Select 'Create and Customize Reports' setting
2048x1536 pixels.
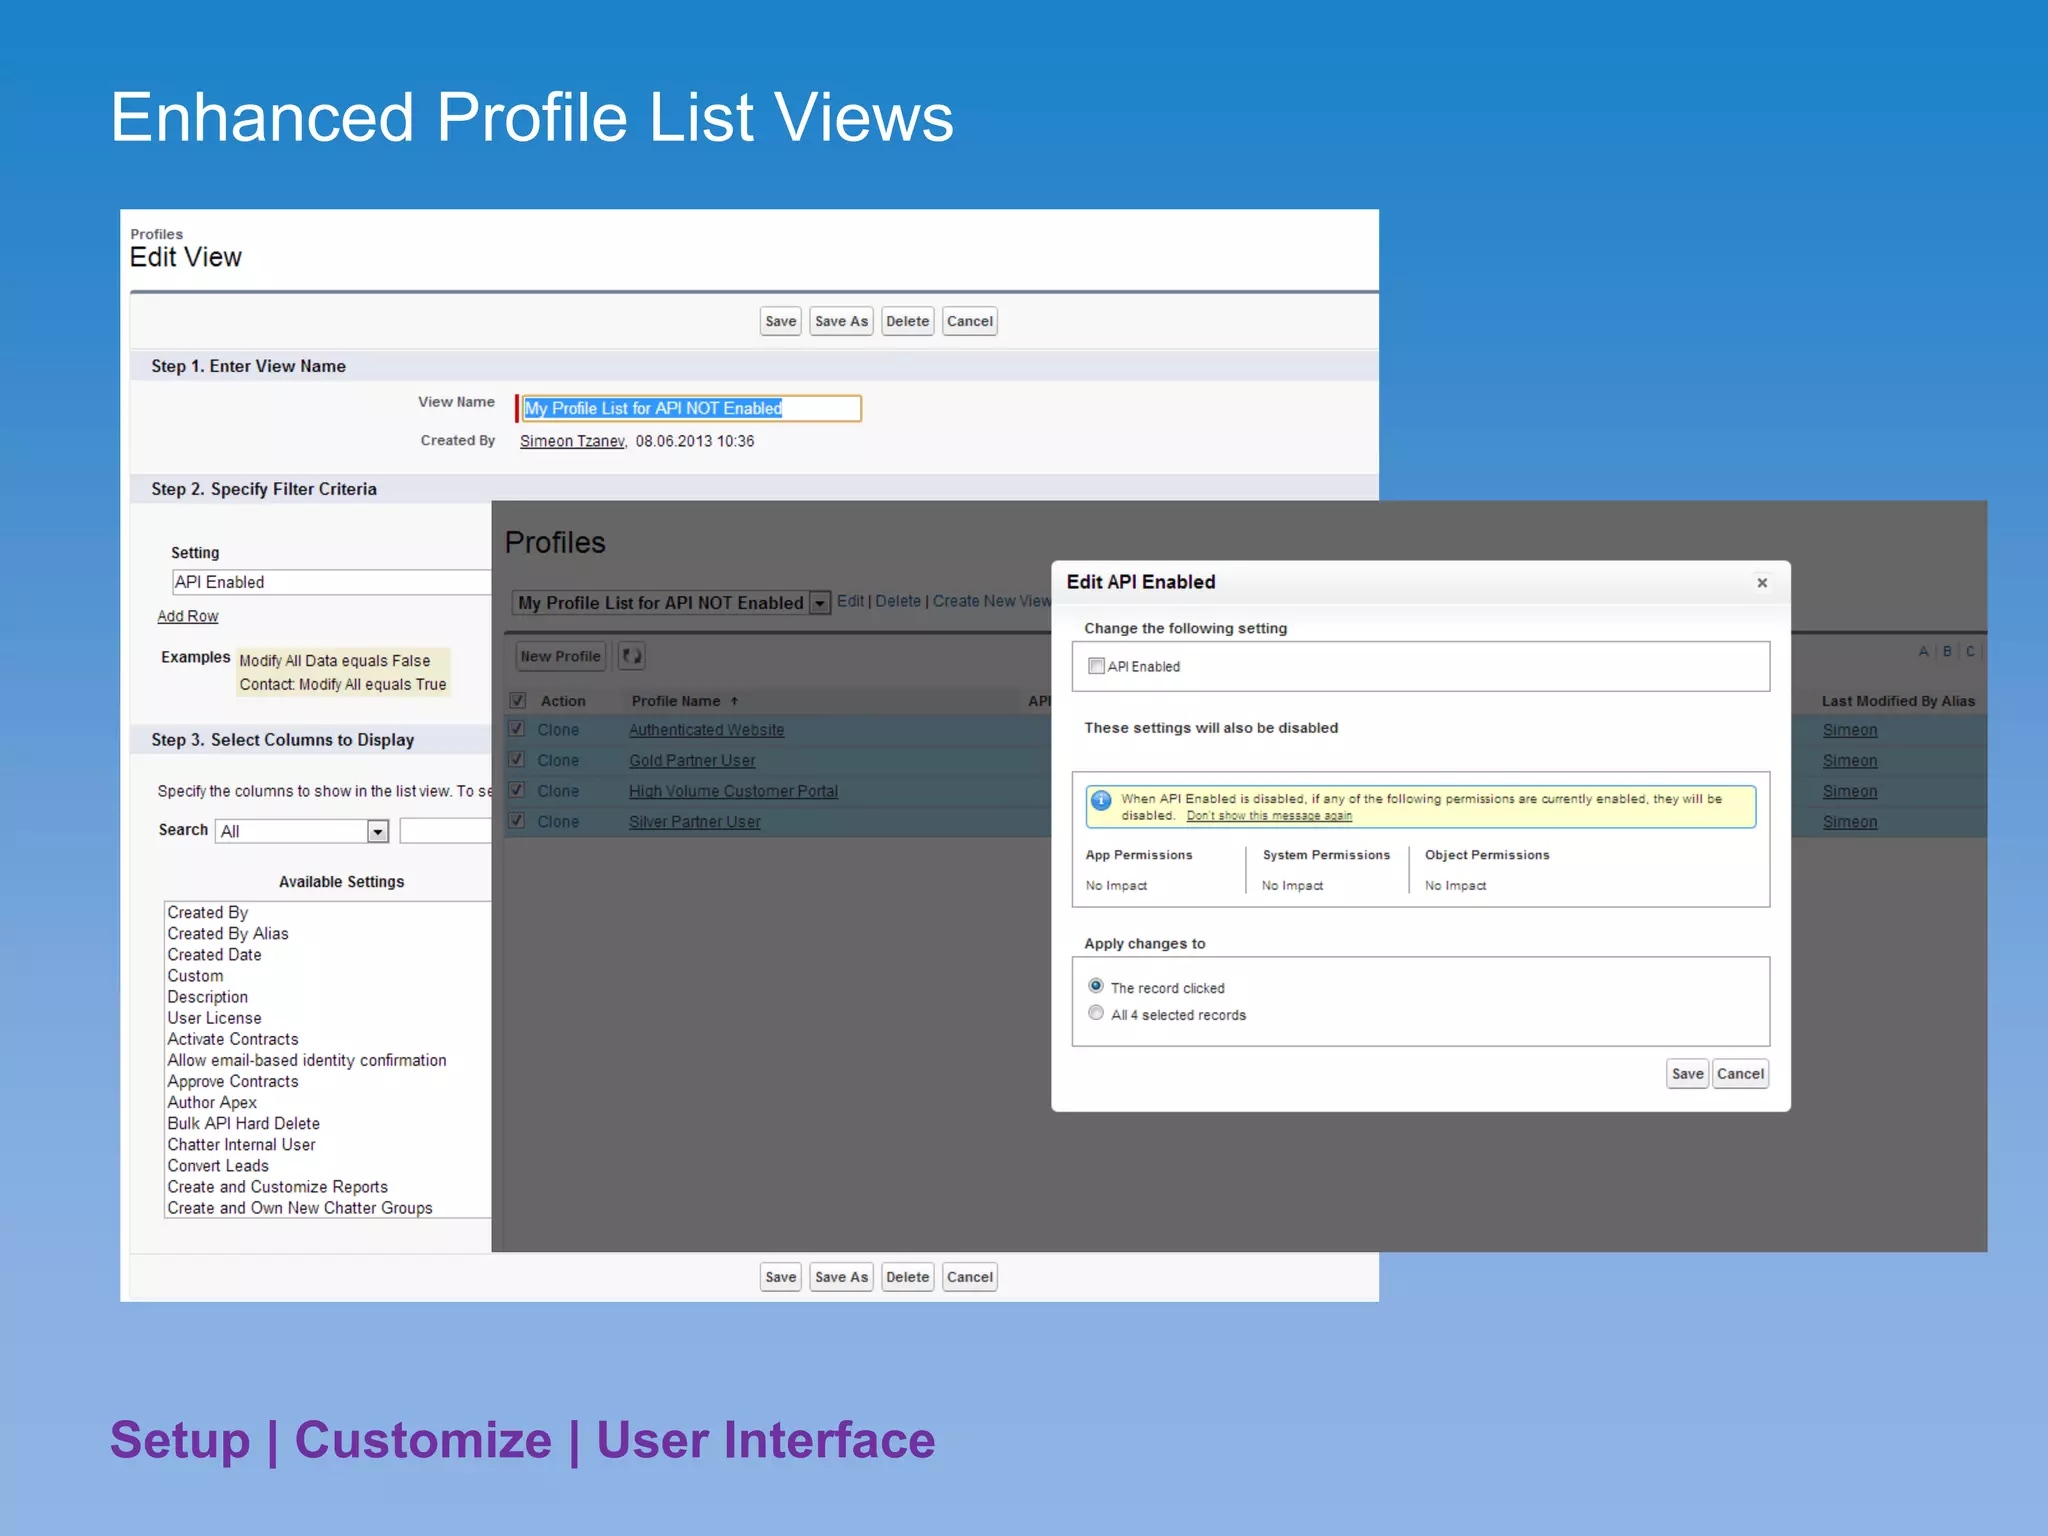277,1187
